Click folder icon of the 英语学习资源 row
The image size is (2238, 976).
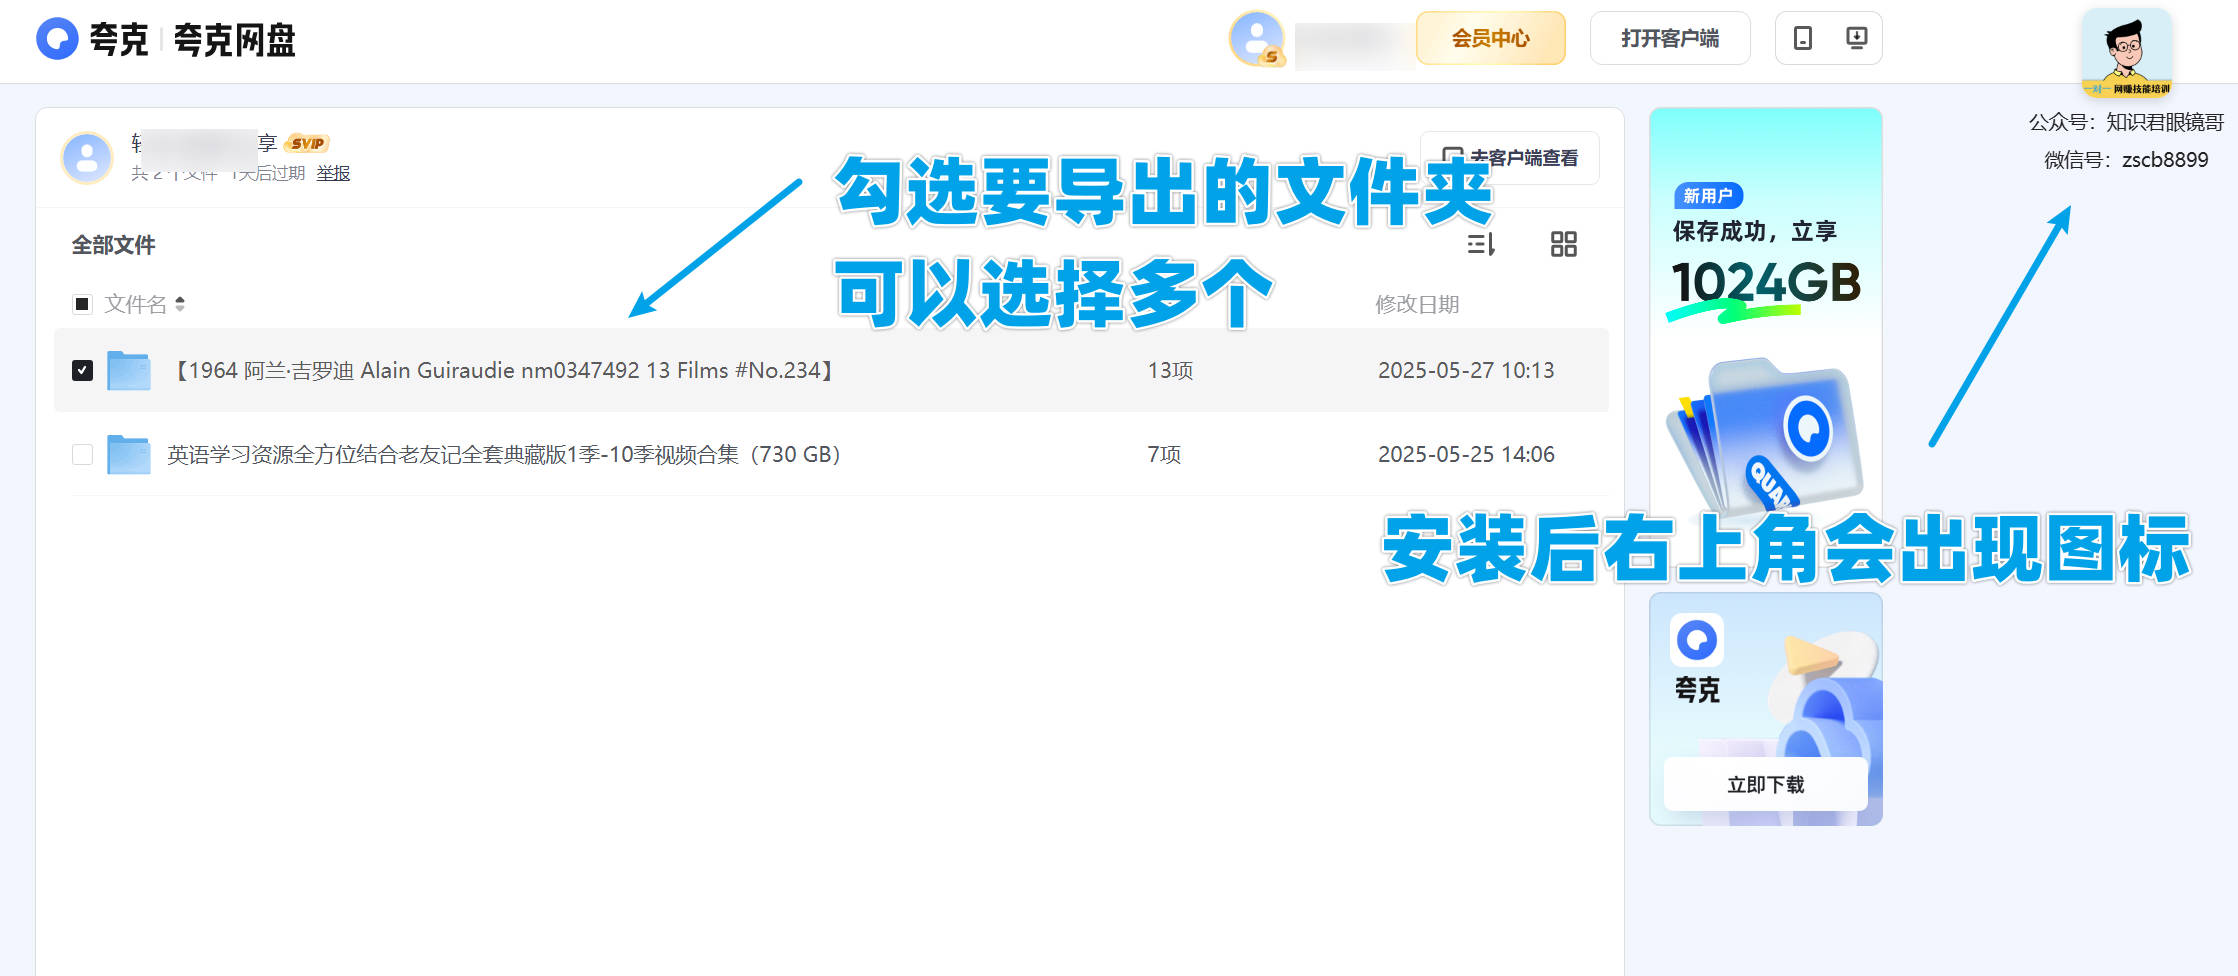(x=129, y=454)
